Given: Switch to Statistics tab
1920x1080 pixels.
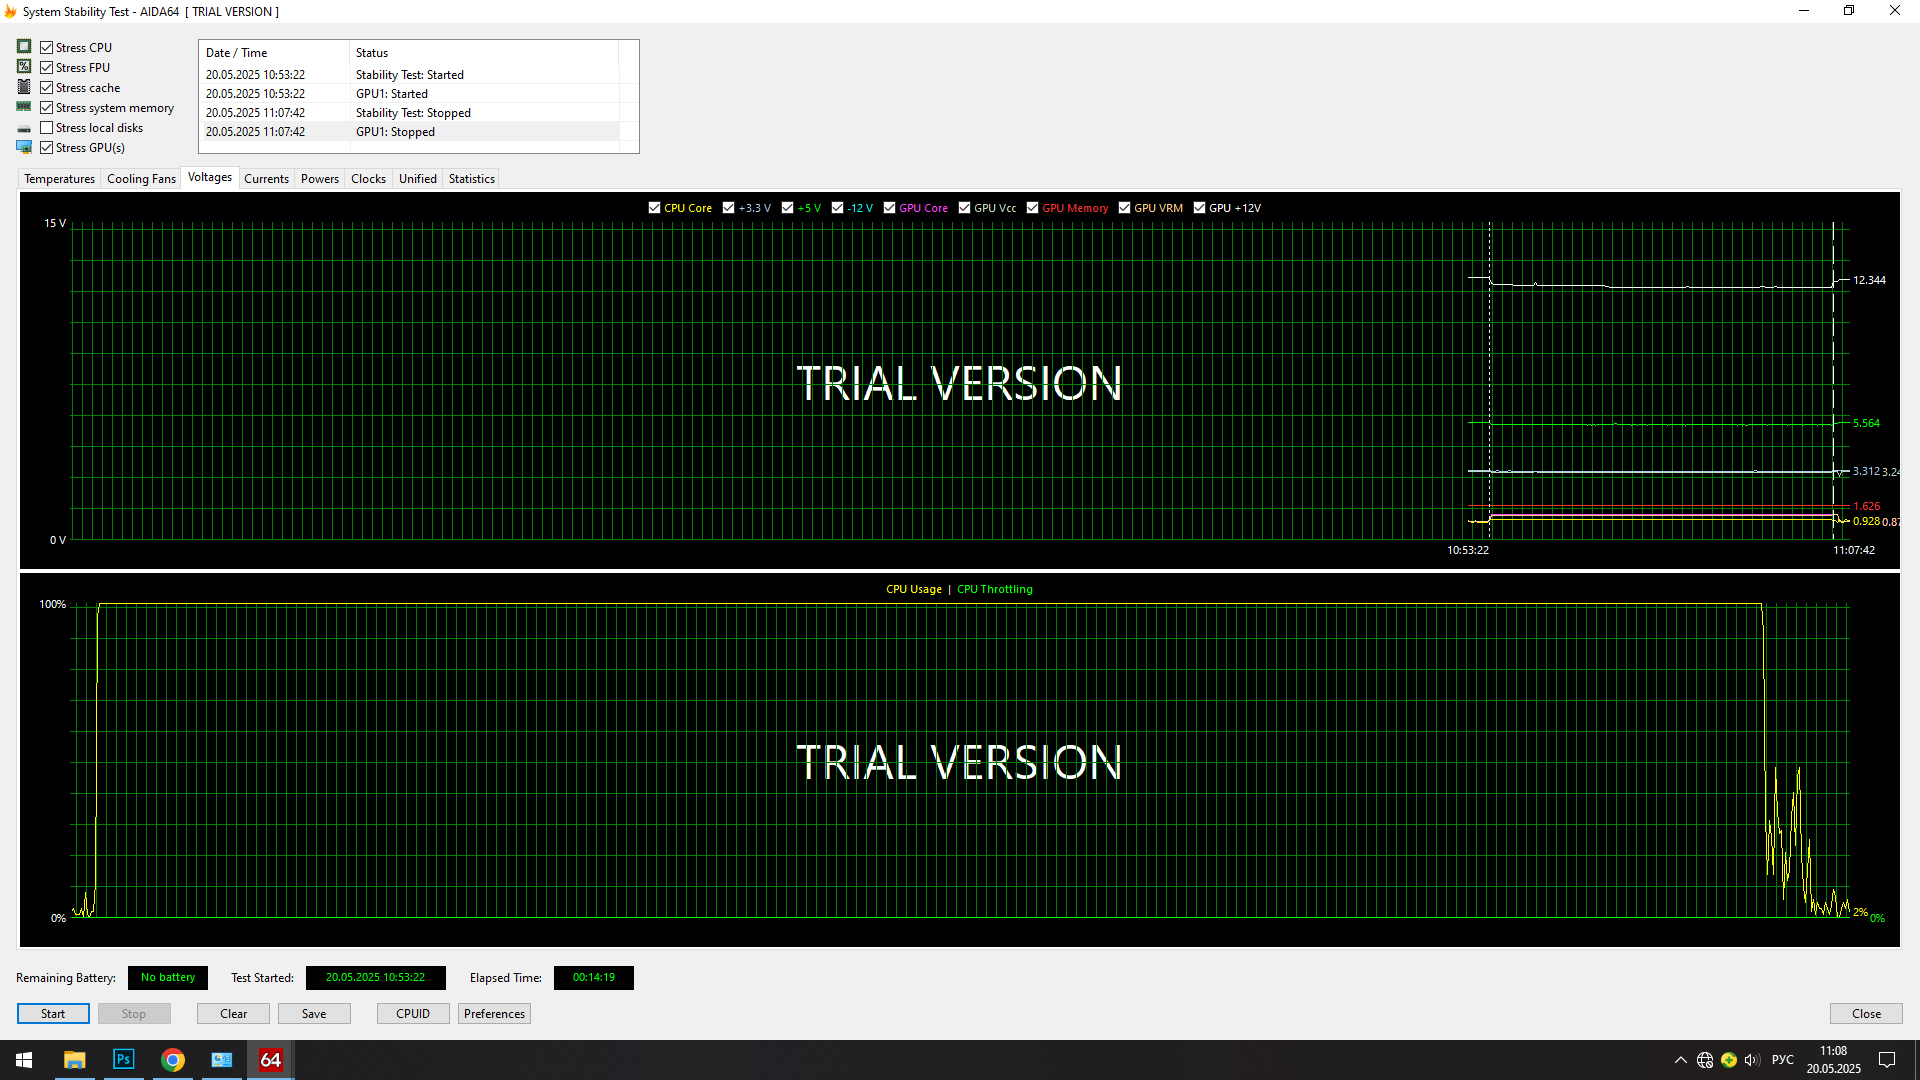Looking at the screenshot, I should [x=472, y=179].
